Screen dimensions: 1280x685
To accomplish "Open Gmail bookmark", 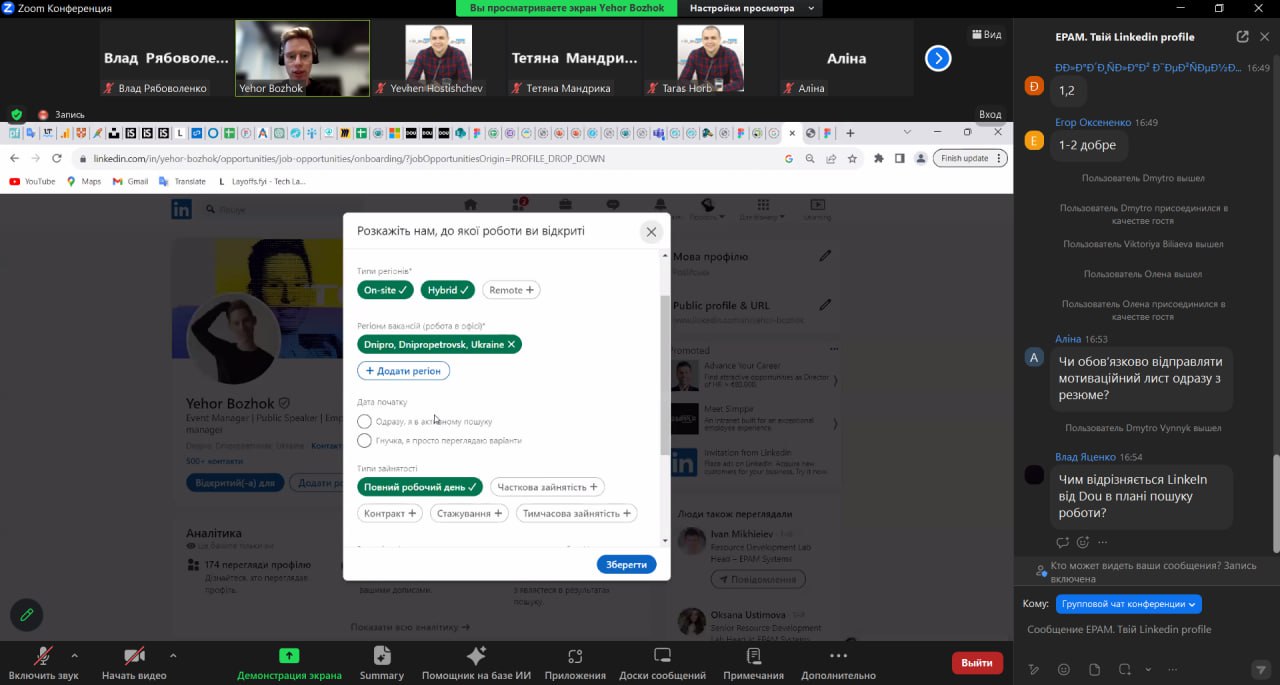I will 131,181.
